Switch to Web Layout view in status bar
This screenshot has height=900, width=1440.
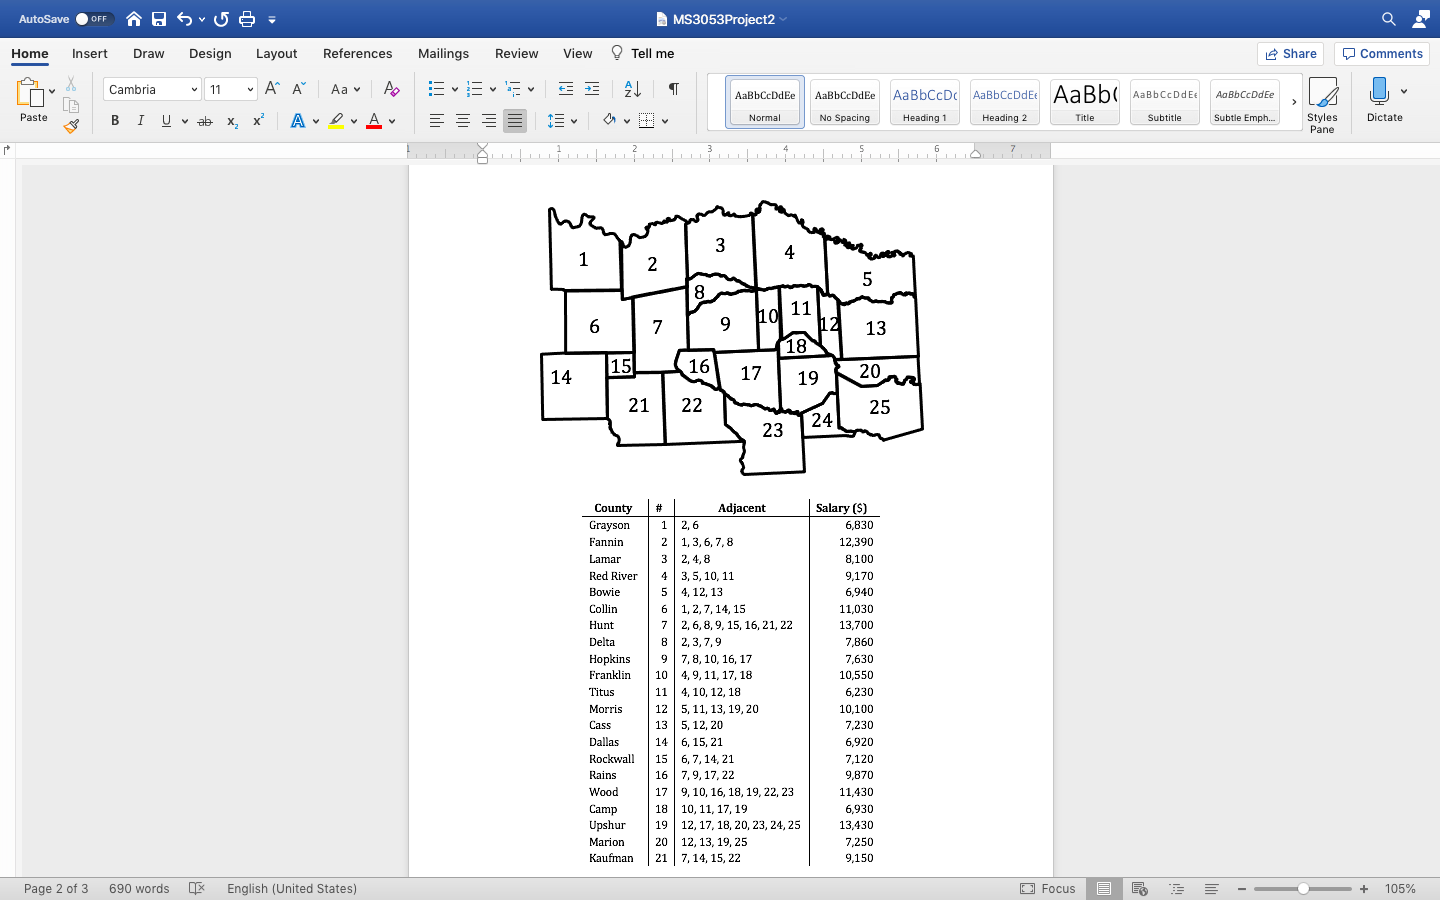1139,888
